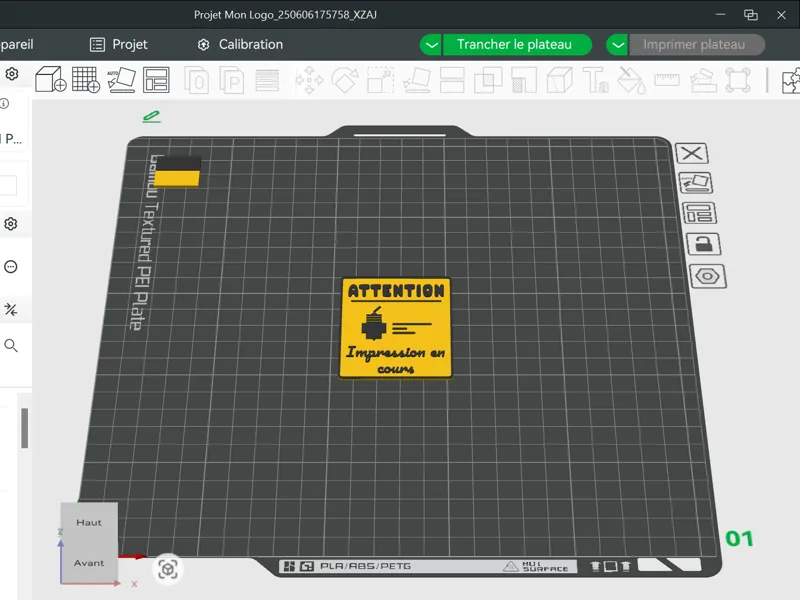Viewport: 800px width, 600px height.
Task: Open the color painting tool
Action: 631,80
